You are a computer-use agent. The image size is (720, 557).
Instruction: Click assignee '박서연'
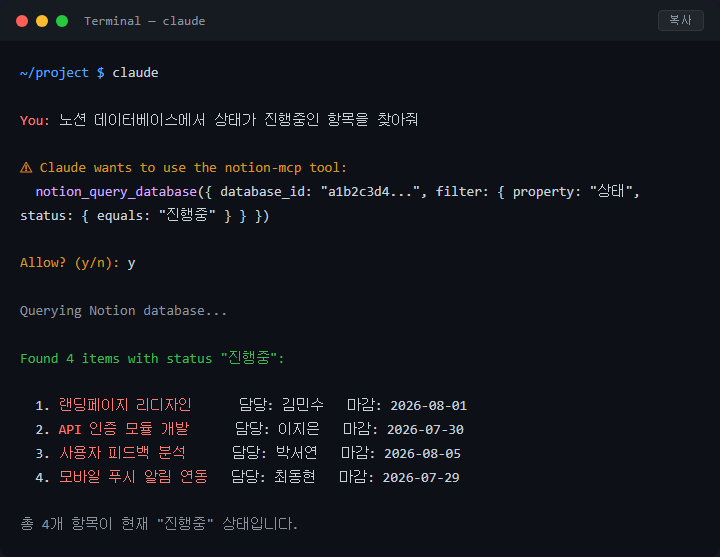(x=297, y=453)
